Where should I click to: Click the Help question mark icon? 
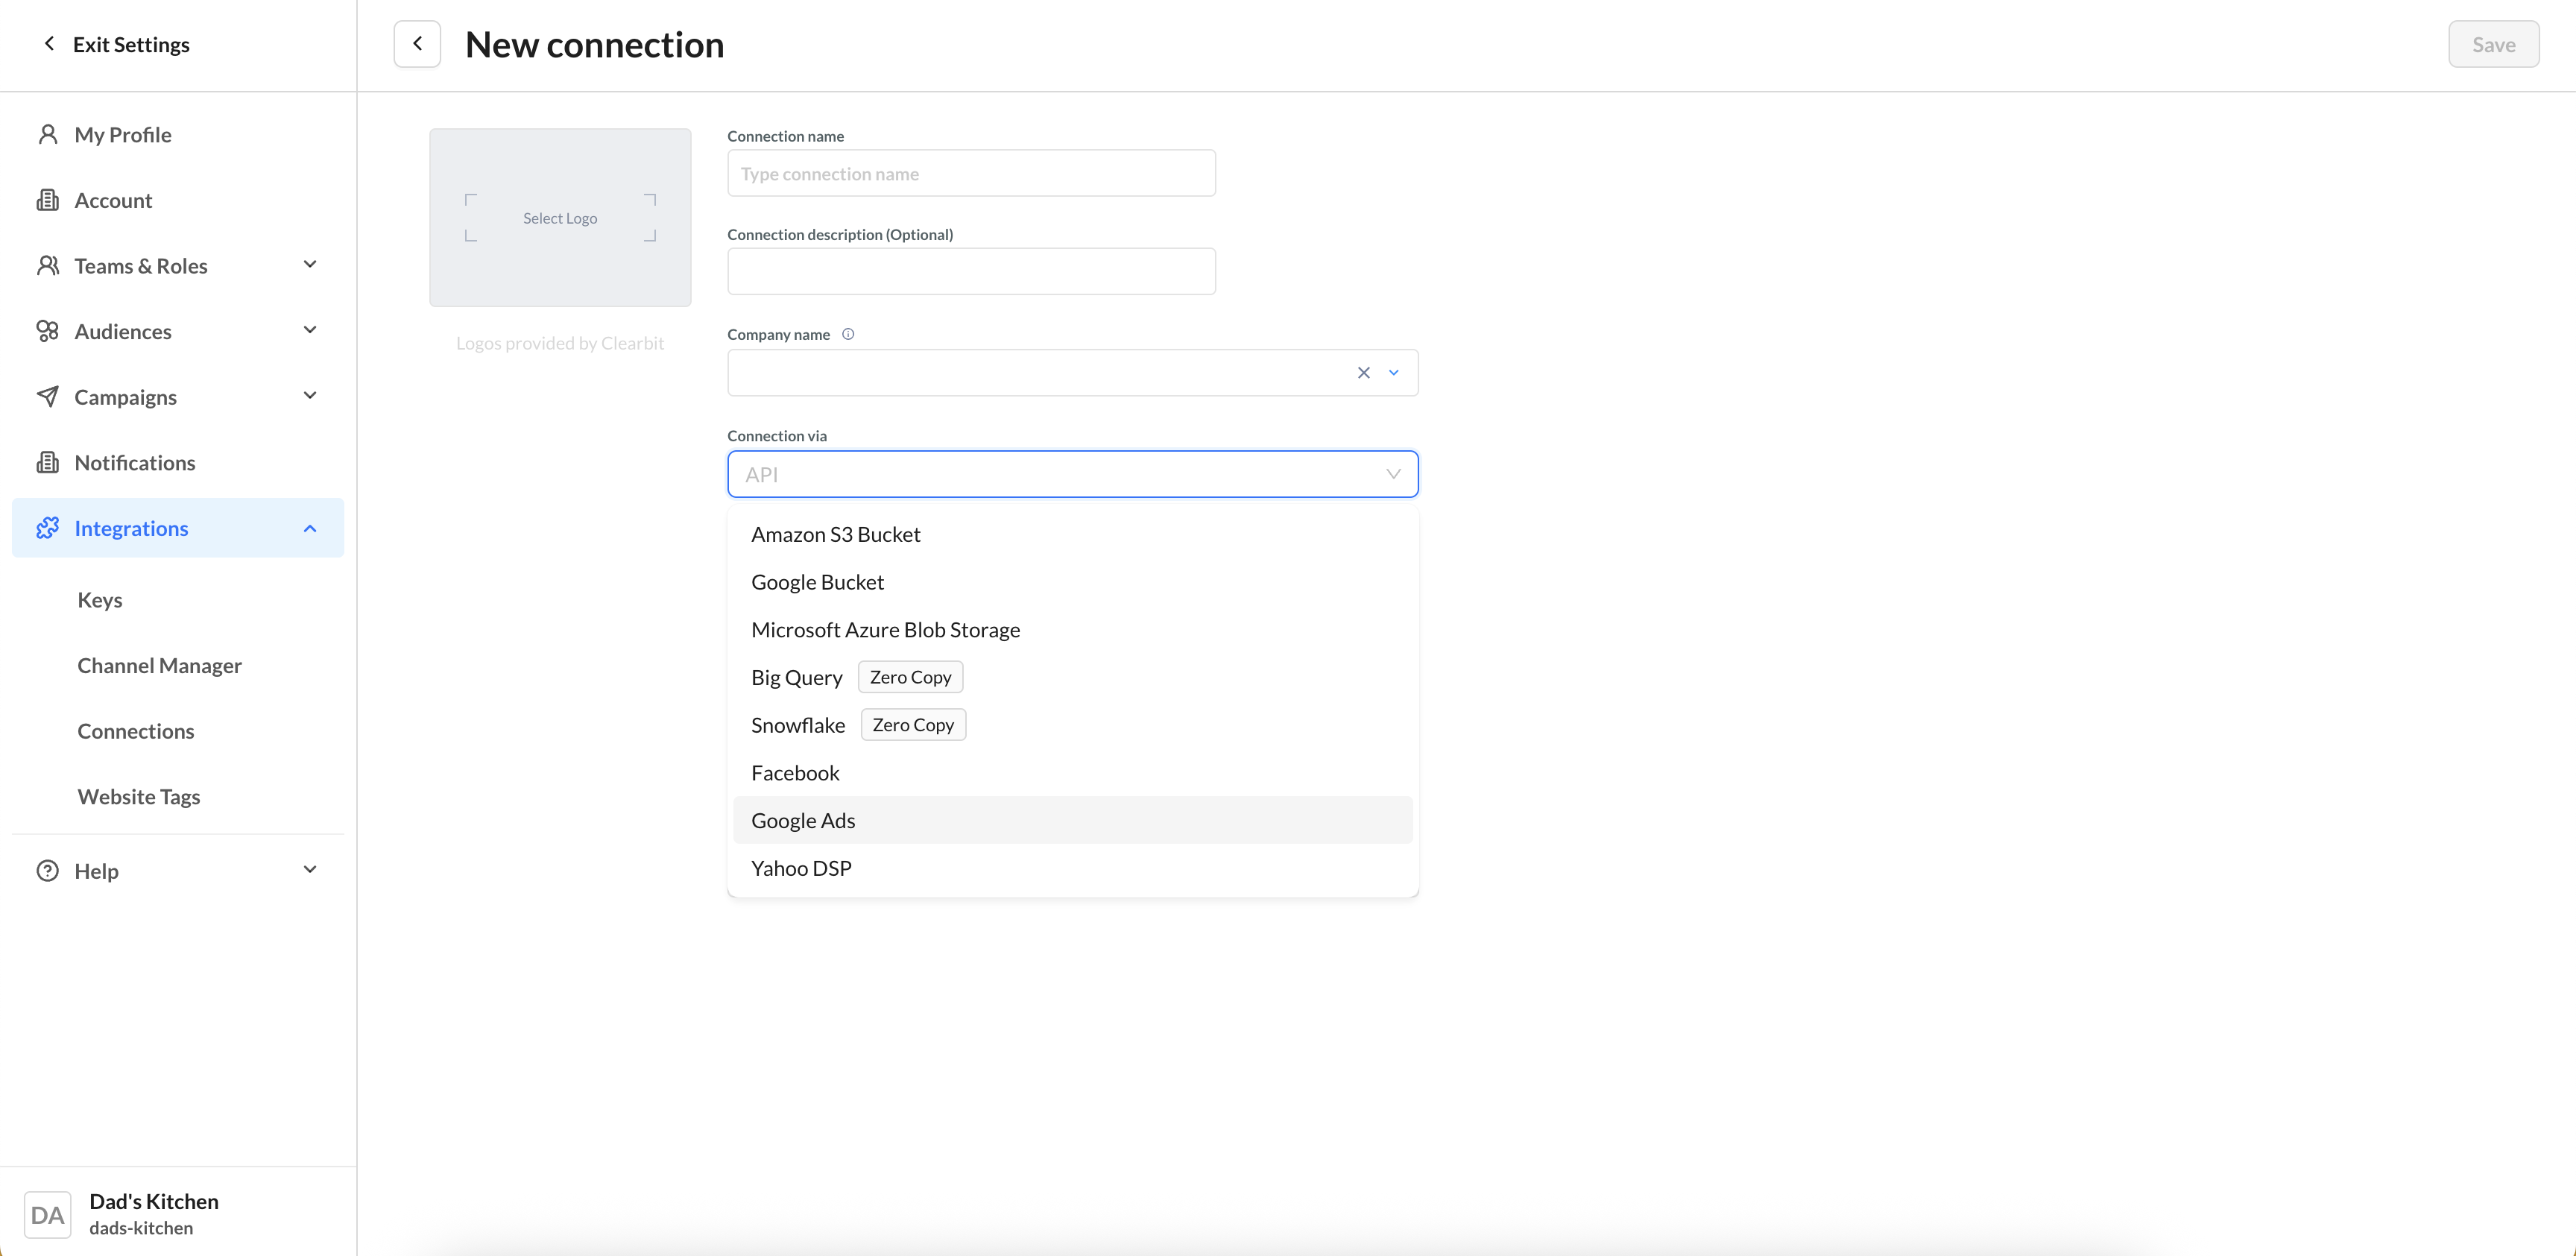(x=47, y=871)
